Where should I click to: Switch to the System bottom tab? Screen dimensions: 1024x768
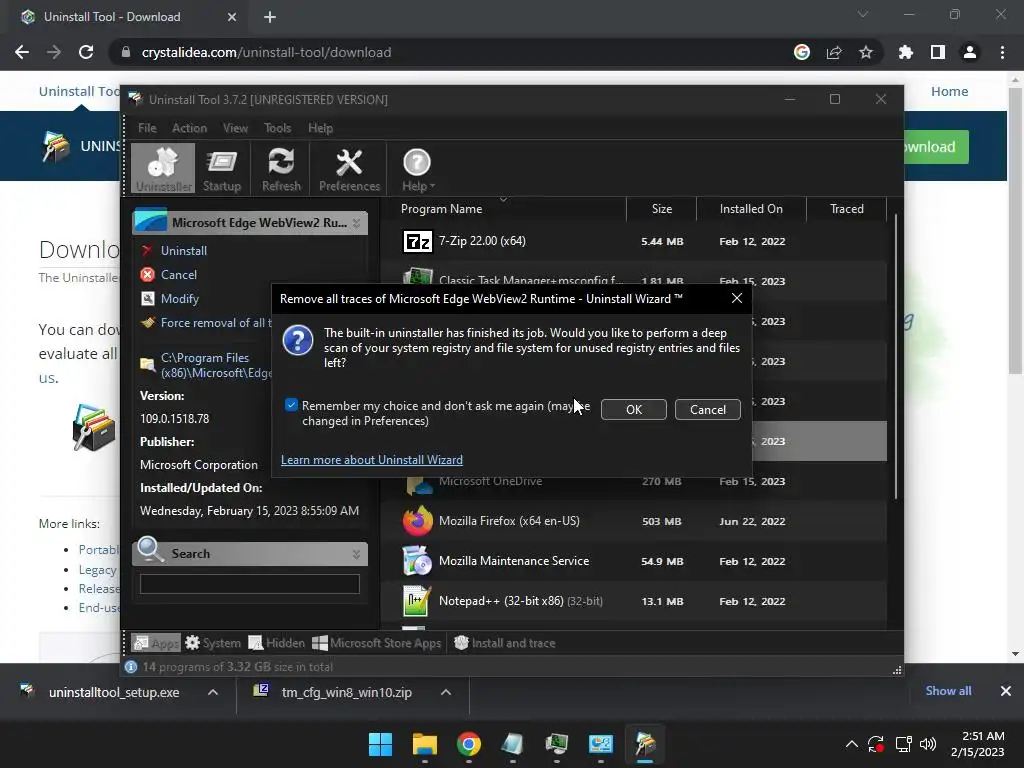click(x=213, y=643)
